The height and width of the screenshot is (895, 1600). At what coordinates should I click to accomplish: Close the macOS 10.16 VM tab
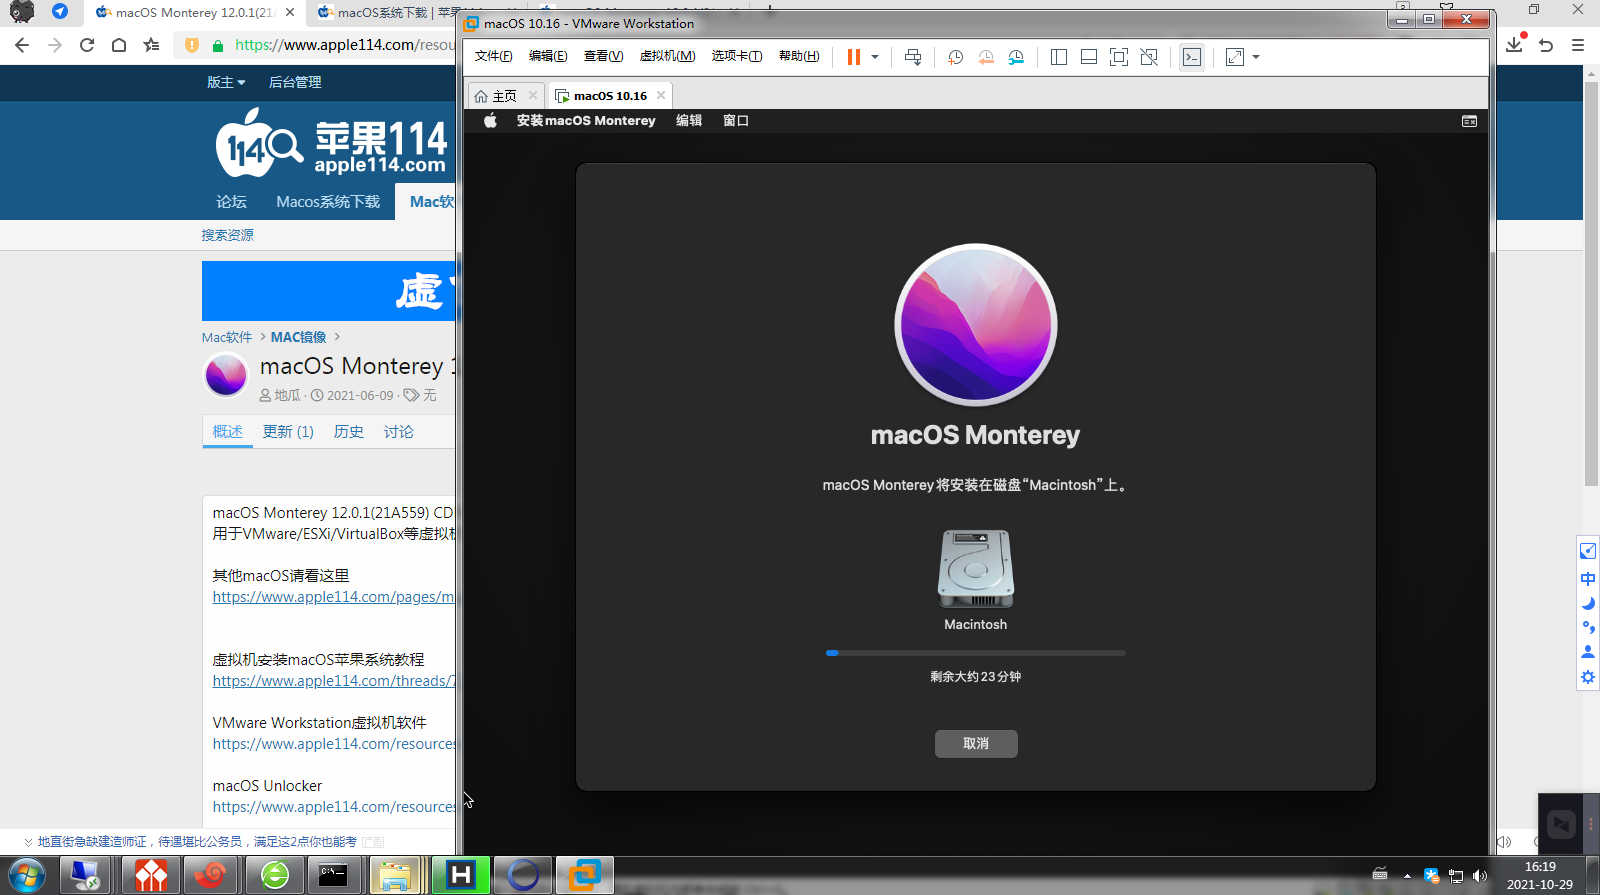[x=661, y=96]
